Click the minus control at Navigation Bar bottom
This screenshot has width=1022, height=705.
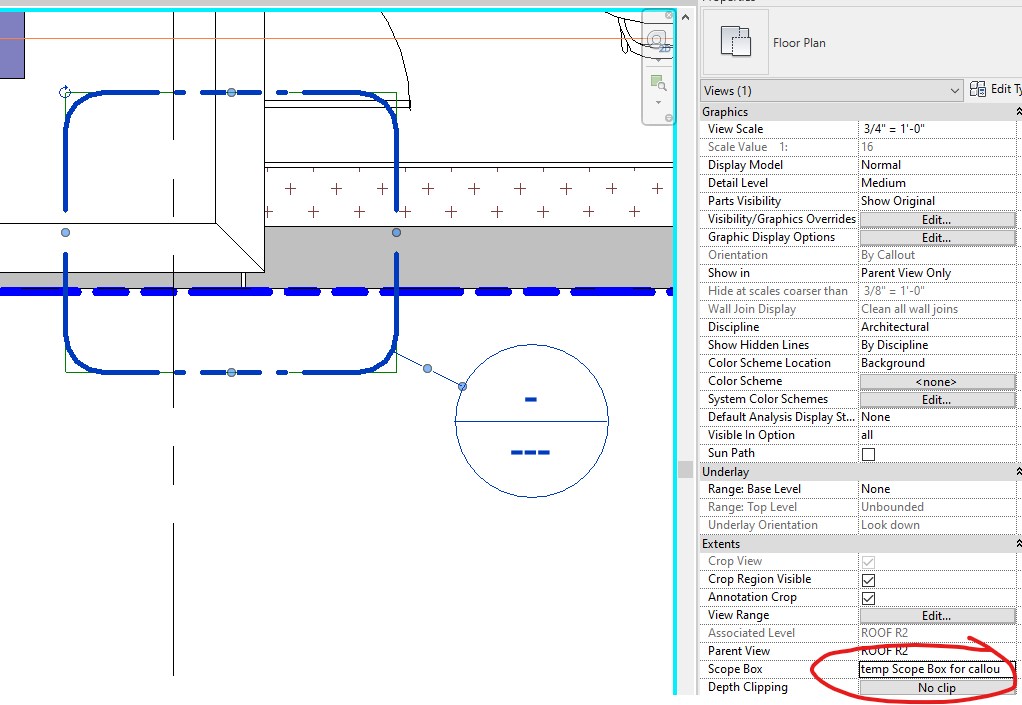click(669, 117)
